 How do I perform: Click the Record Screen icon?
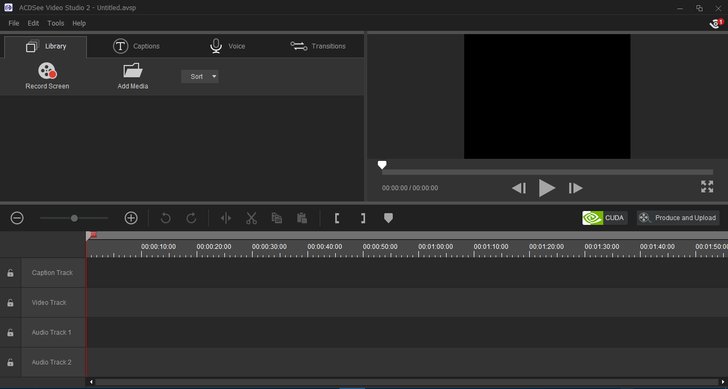pos(47,71)
